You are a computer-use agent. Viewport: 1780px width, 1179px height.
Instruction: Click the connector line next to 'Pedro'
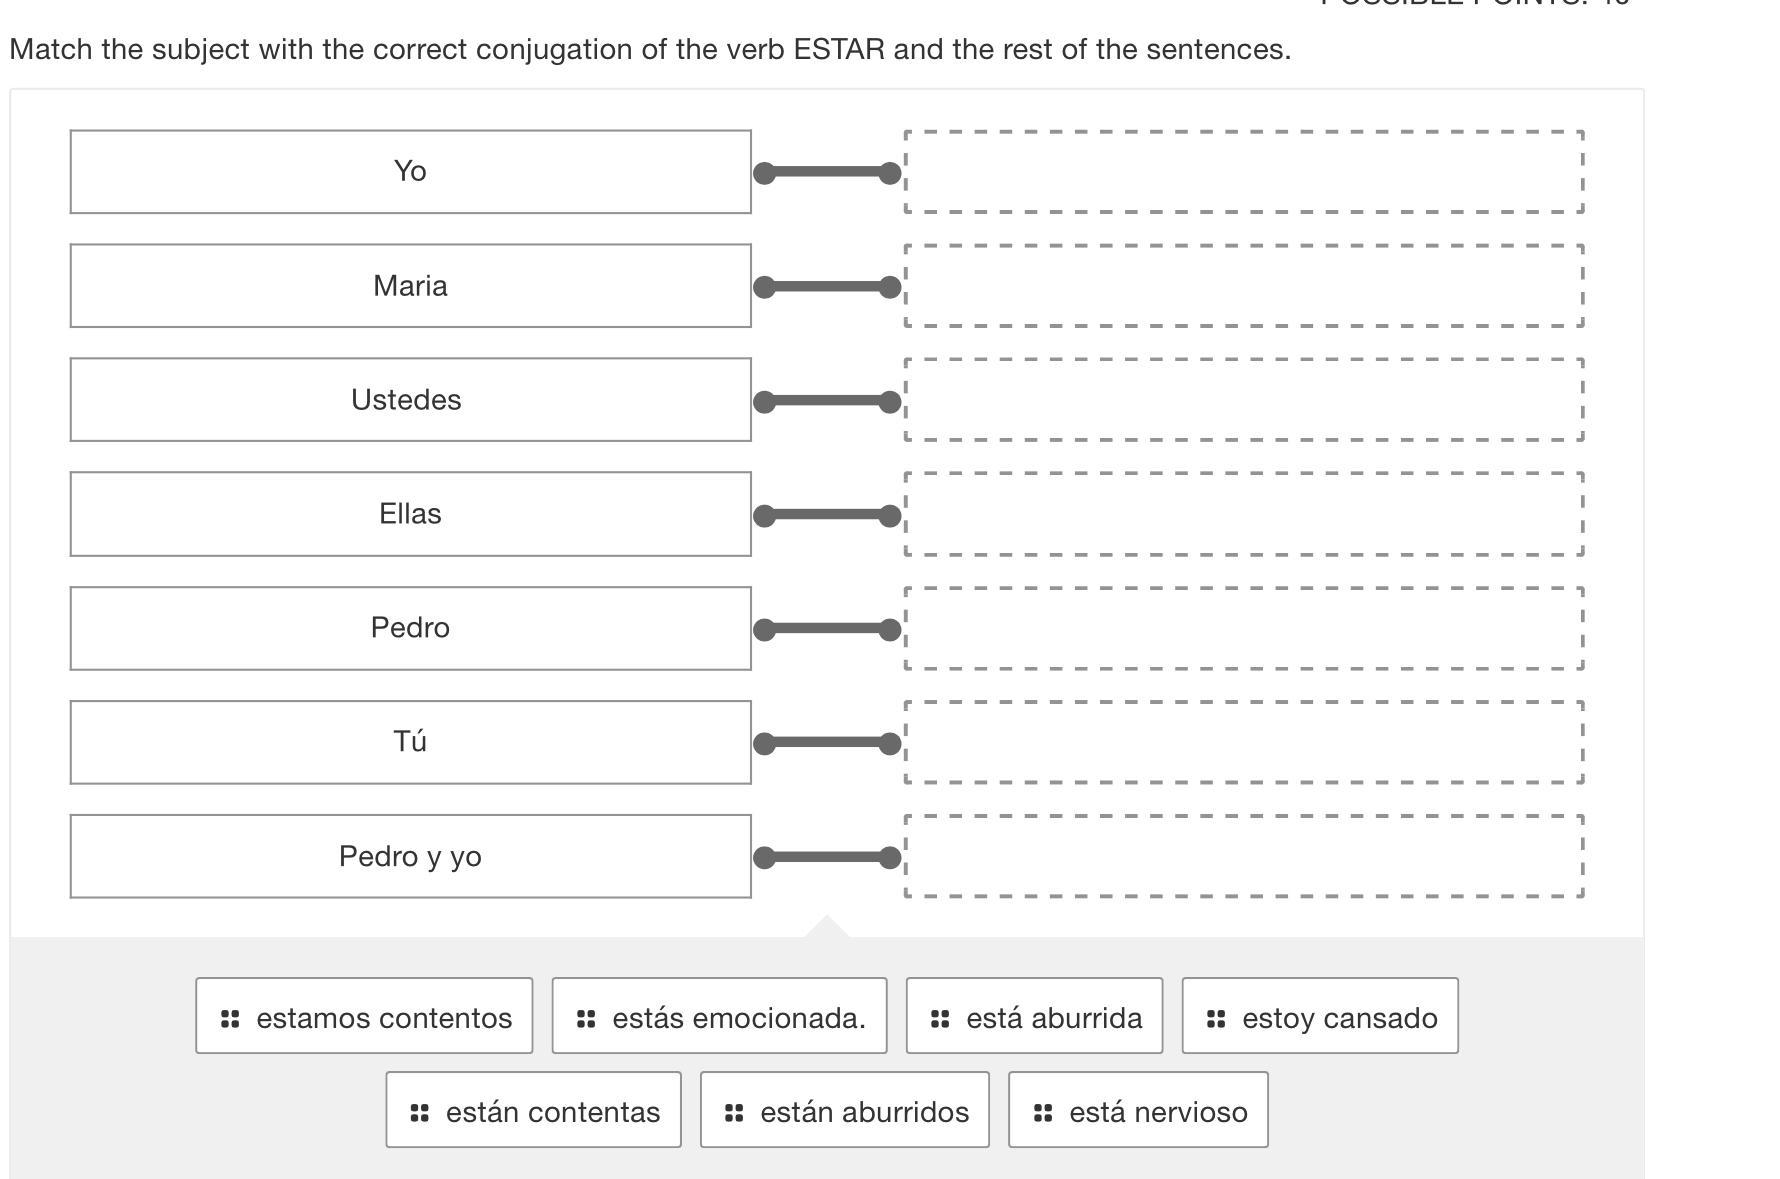pyautogui.click(x=827, y=629)
